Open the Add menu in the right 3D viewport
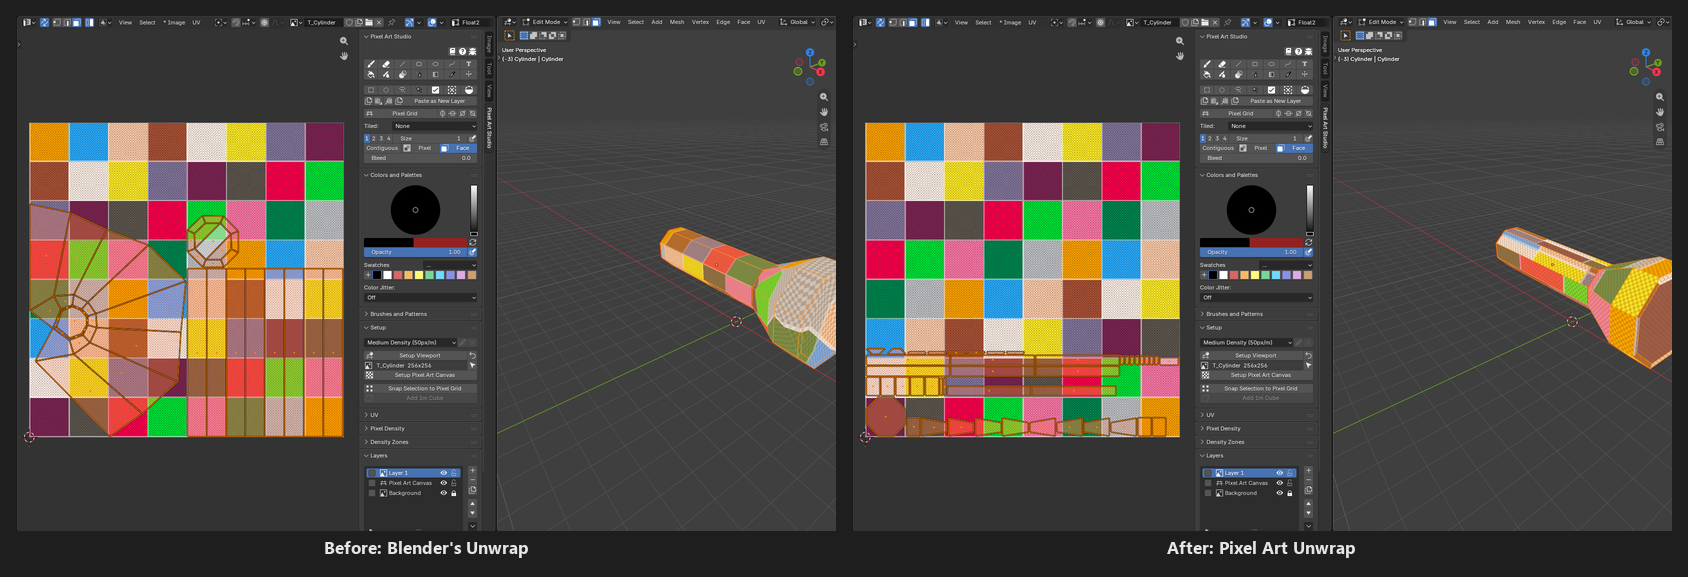 pos(1492,22)
